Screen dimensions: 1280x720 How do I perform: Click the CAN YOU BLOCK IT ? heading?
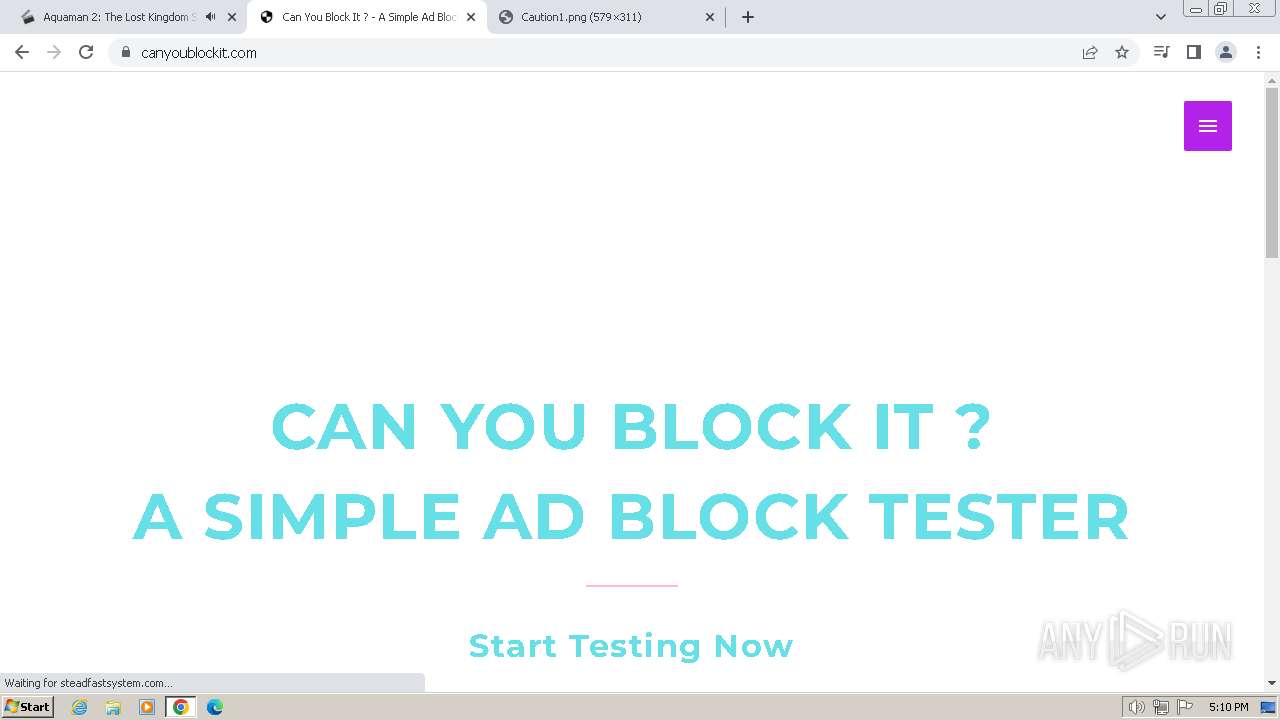(631, 427)
